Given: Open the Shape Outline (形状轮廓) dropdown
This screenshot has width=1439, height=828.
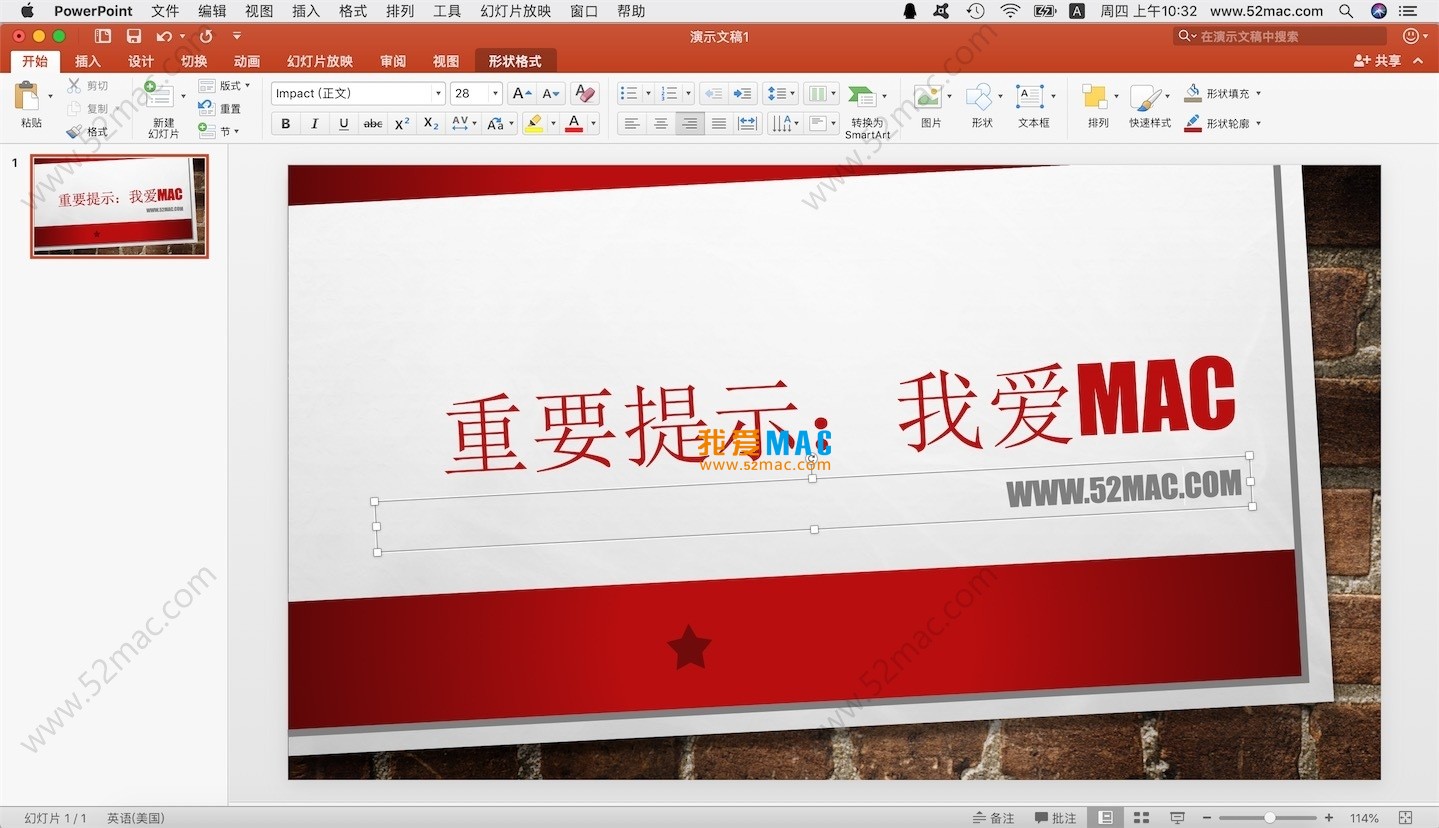Looking at the screenshot, I should tap(1258, 124).
